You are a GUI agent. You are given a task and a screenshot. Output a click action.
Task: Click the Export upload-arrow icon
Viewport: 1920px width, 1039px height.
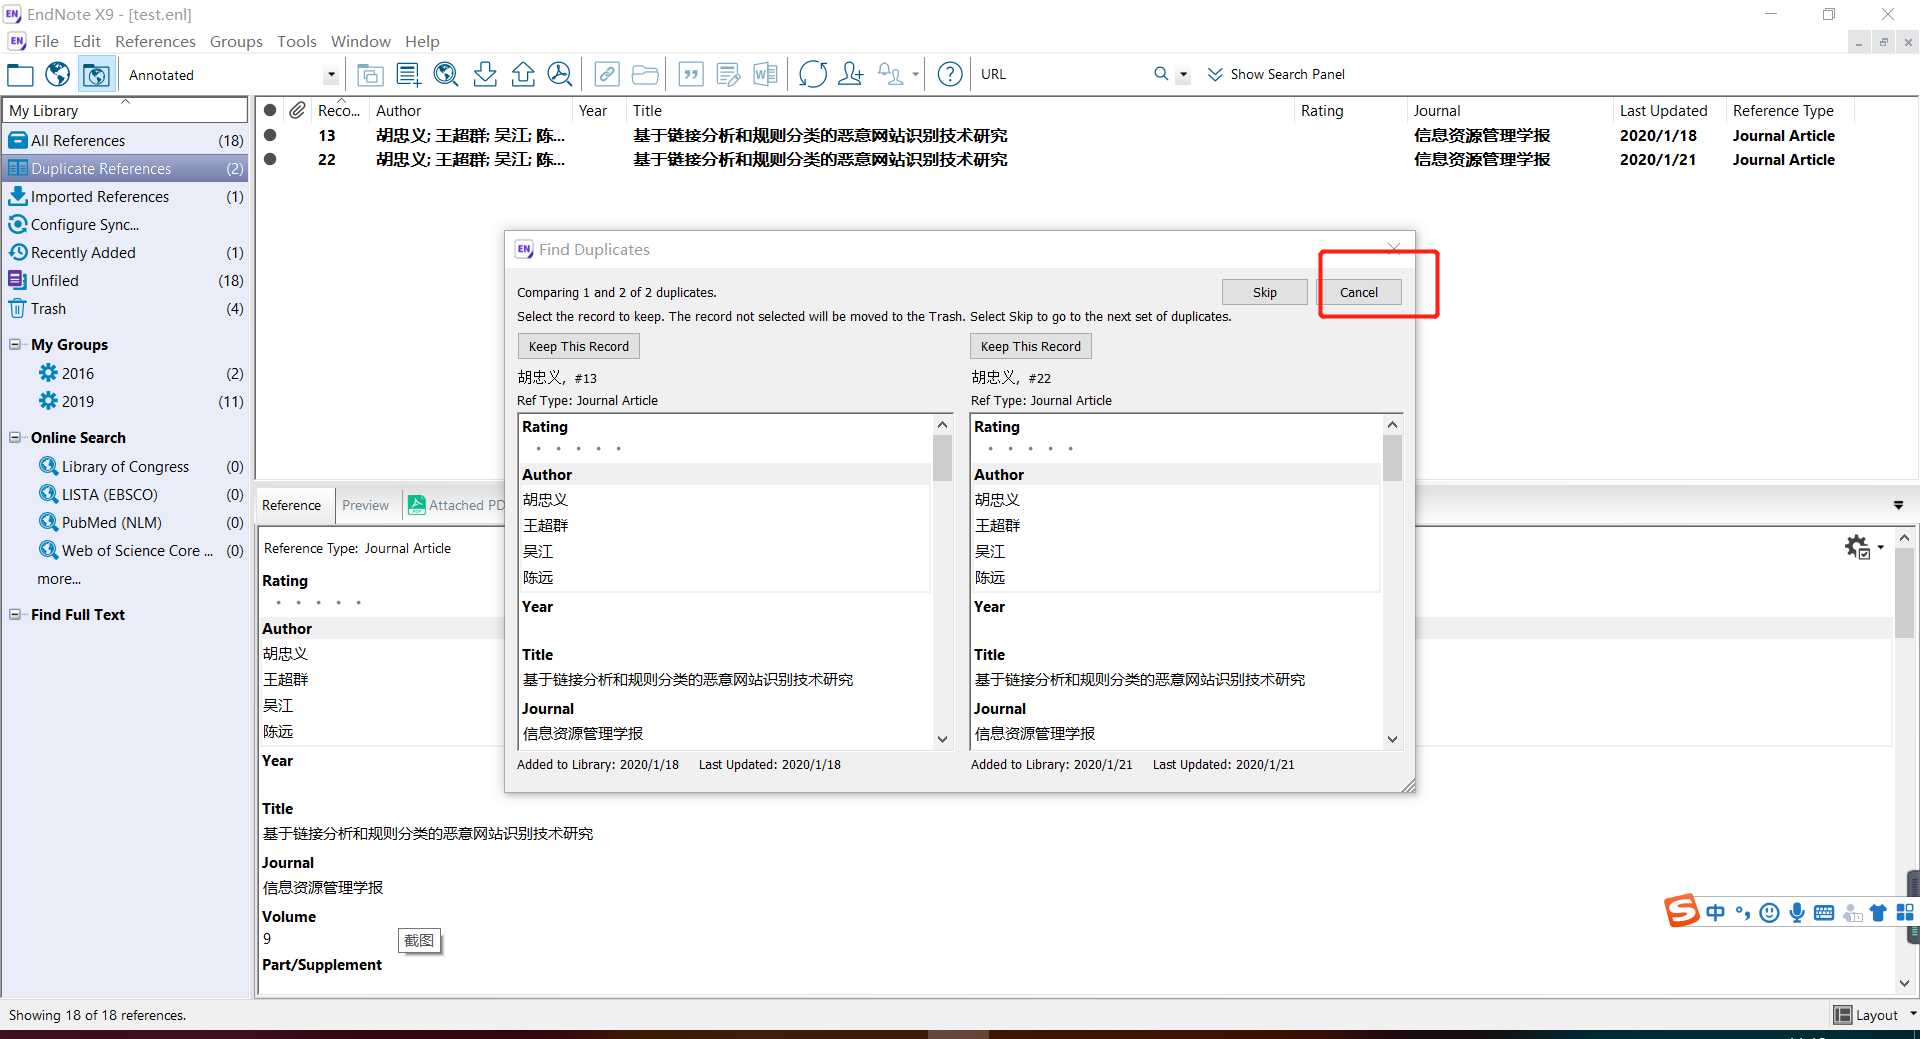(x=523, y=75)
